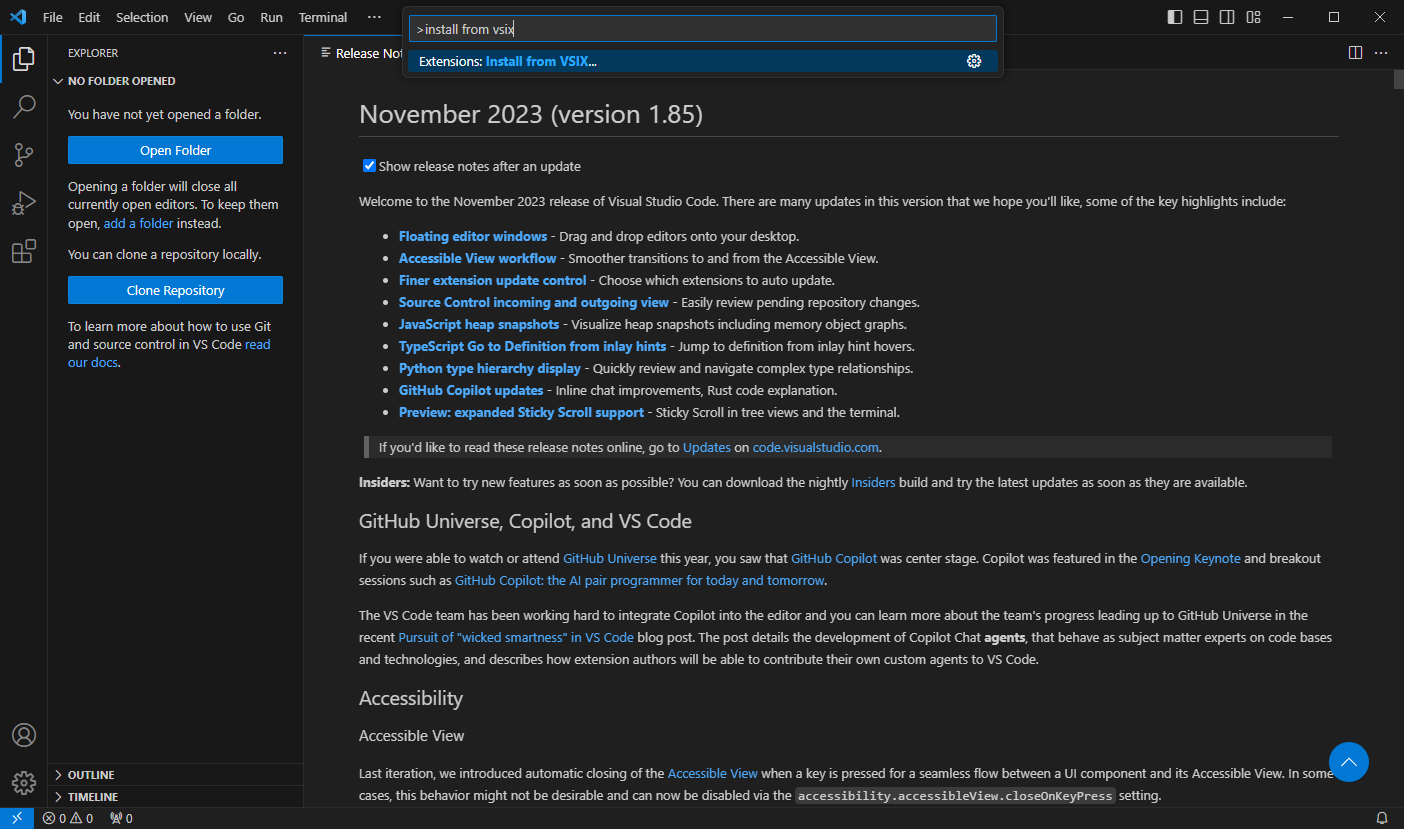Open the Search view in activity bar

coord(24,106)
